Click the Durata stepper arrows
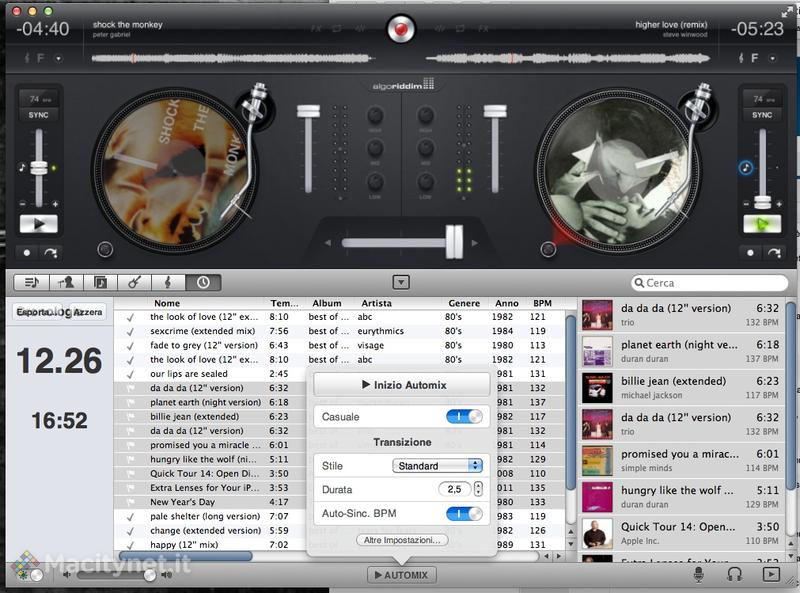Screen dimensions: 800x593 [478, 489]
